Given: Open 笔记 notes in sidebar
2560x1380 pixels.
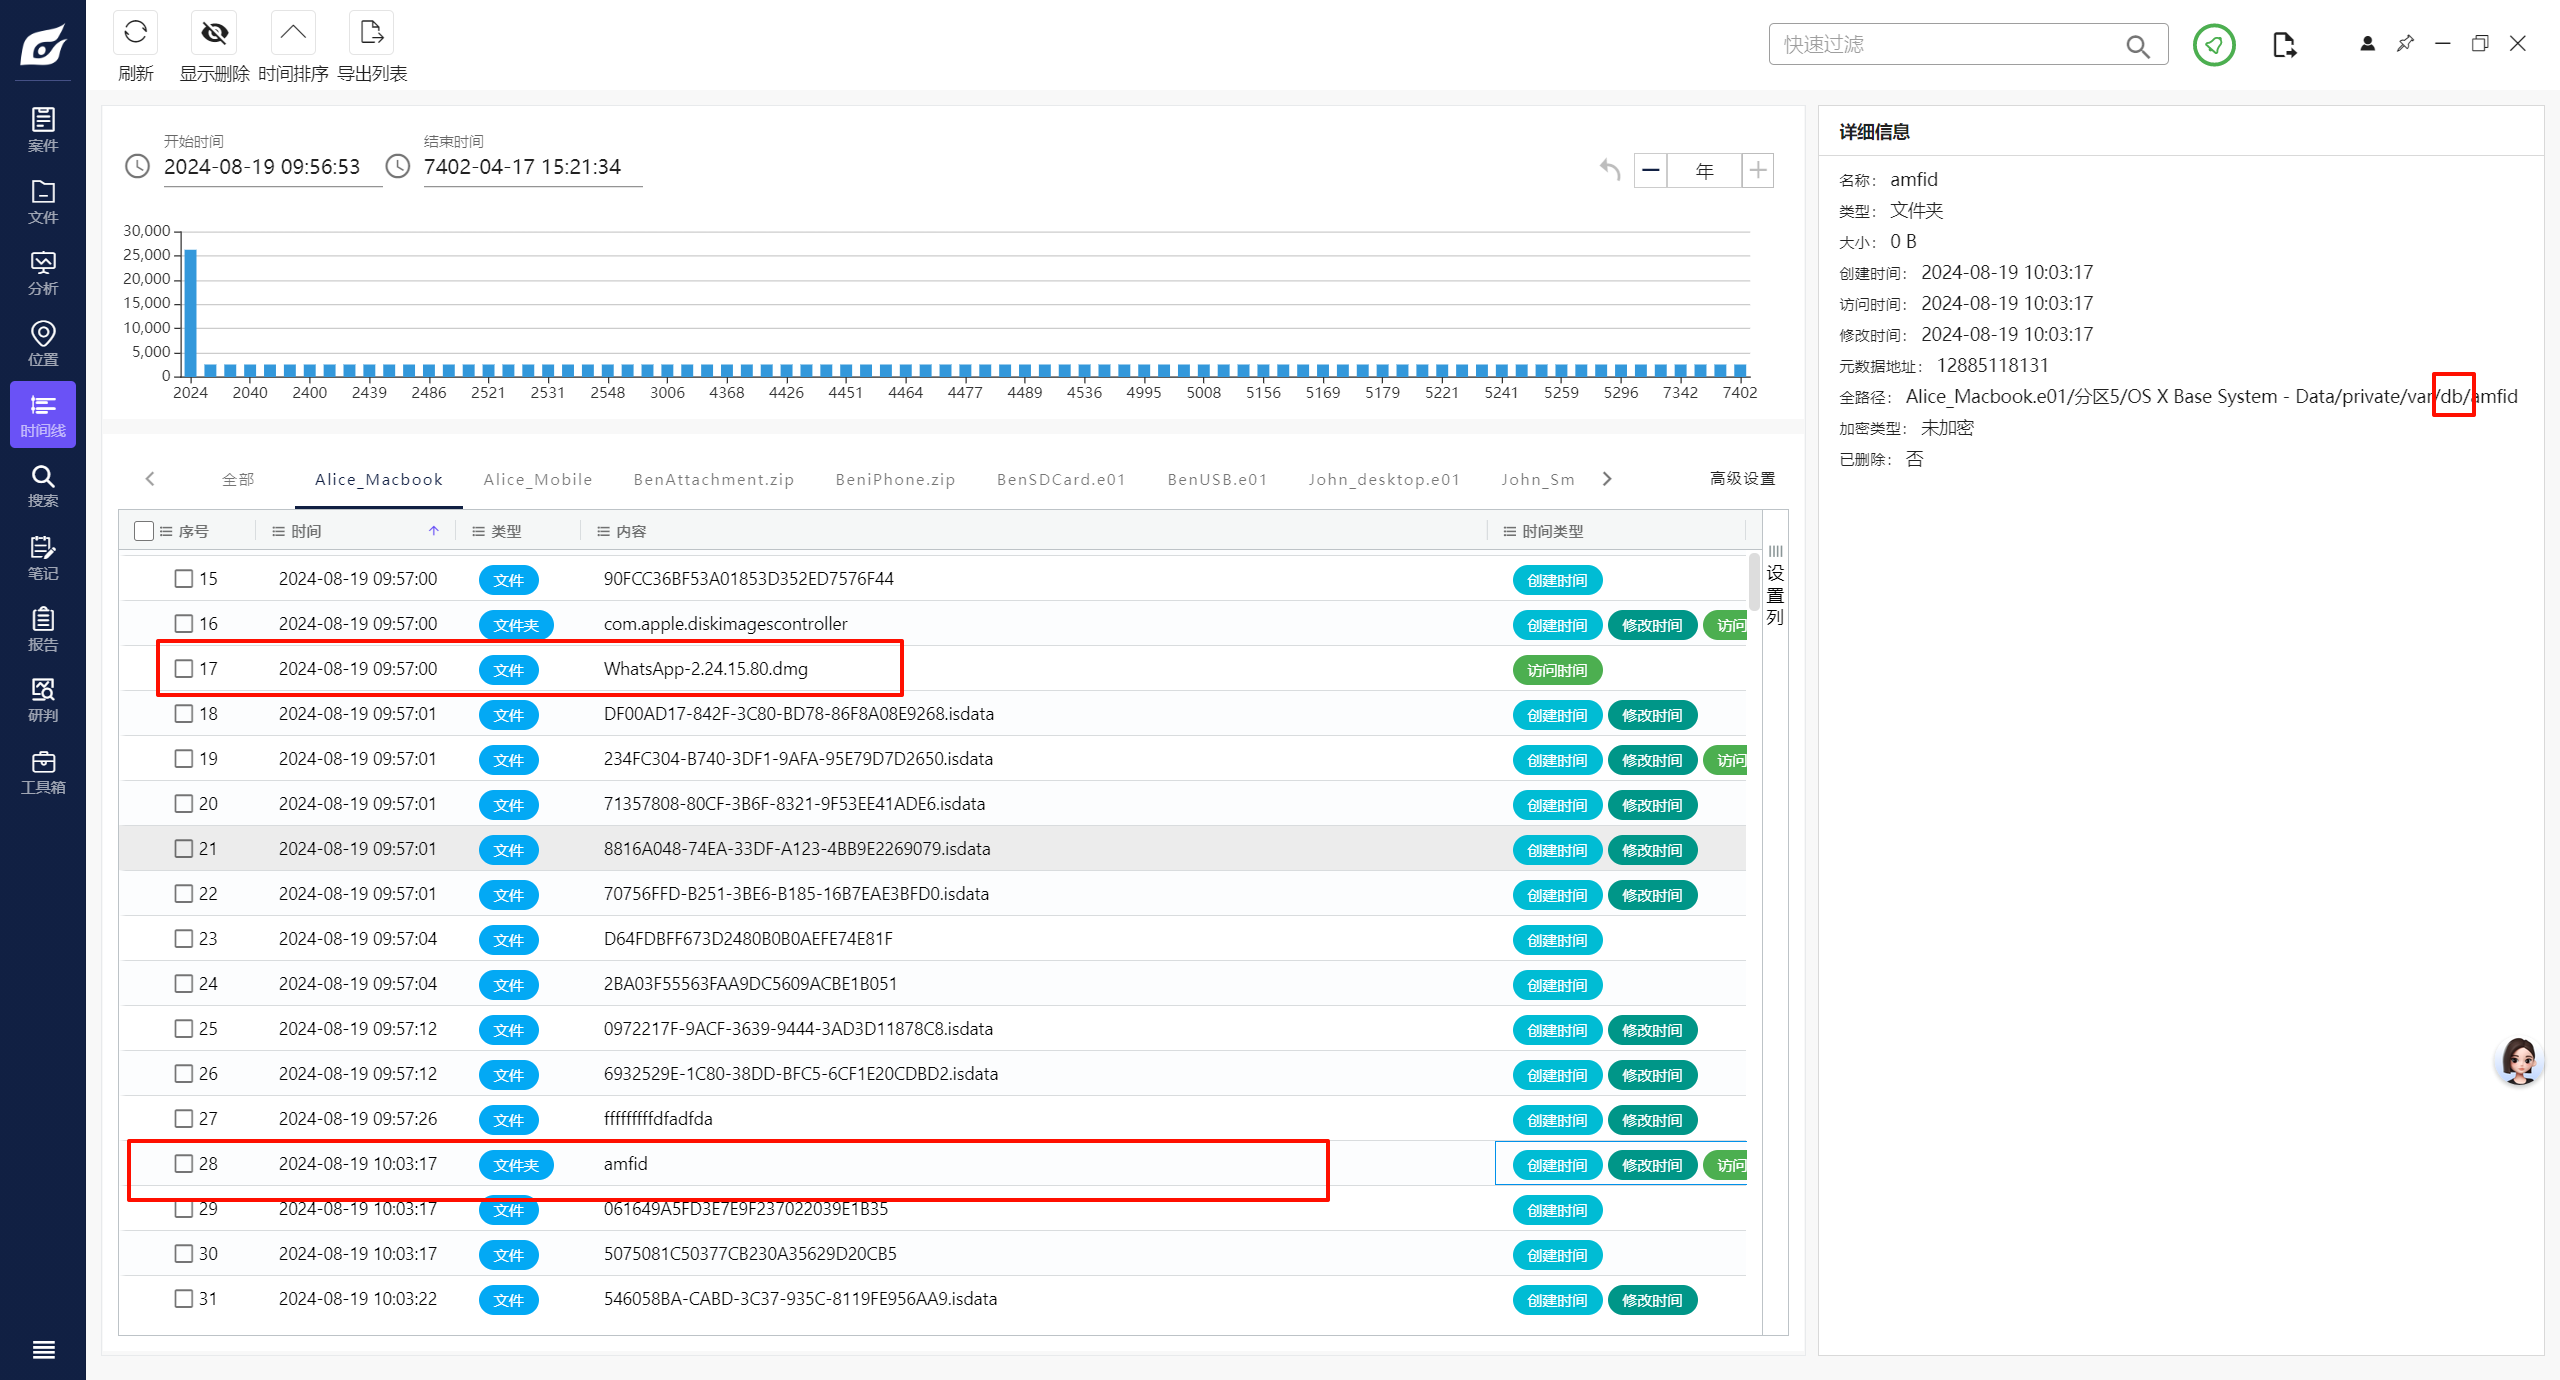Looking at the screenshot, I should (43, 557).
